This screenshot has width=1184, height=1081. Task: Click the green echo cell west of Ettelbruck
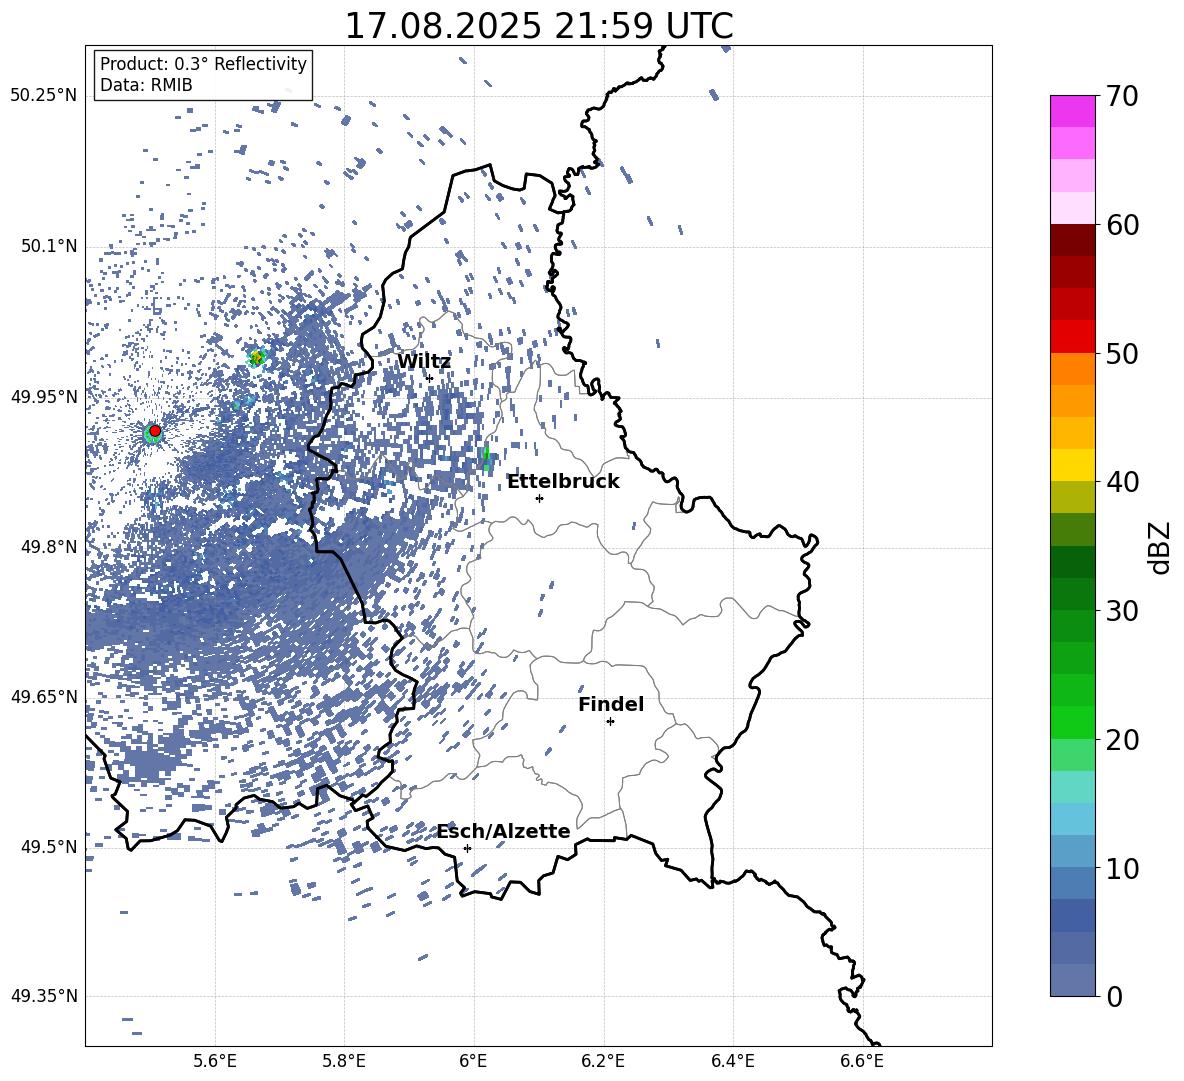coord(486,457)
